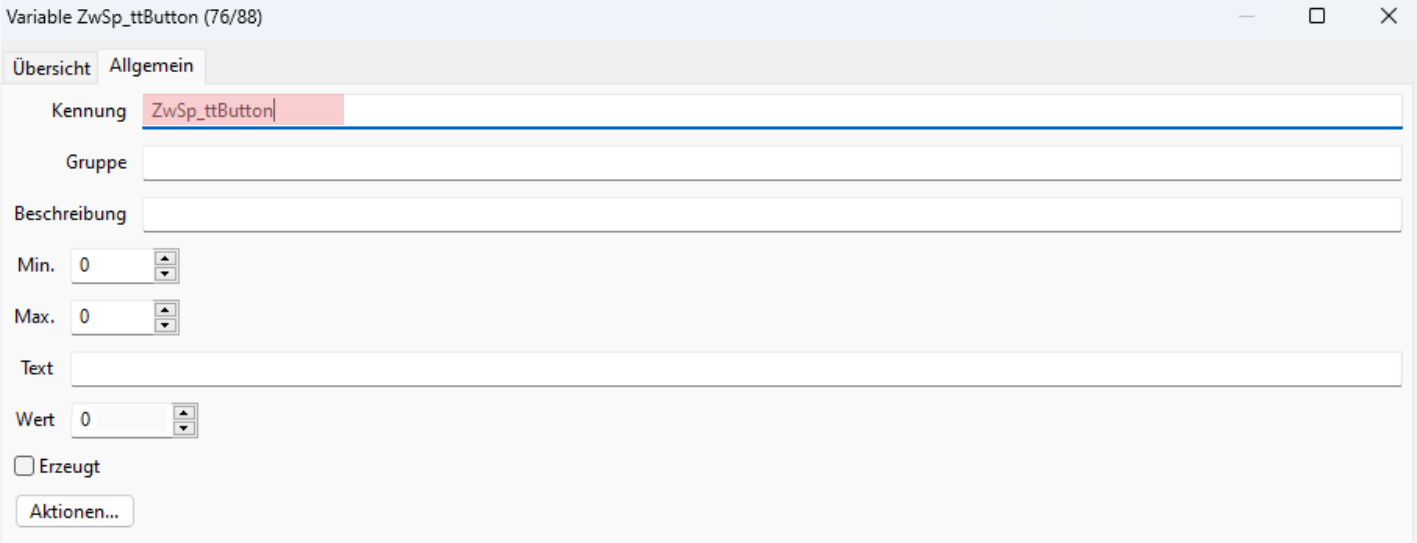Maximize the Variable ZwSp_ttButton window

coord(1317,16)
